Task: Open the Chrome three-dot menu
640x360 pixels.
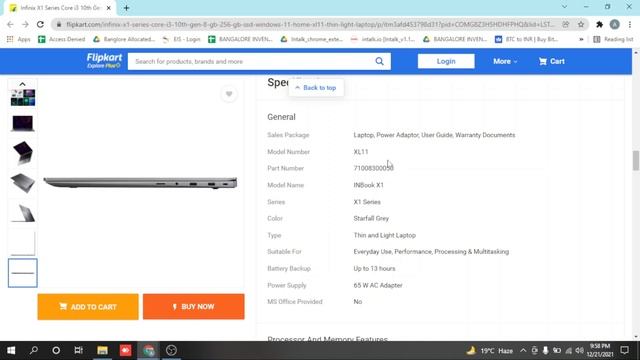Action: pos(630,24)
